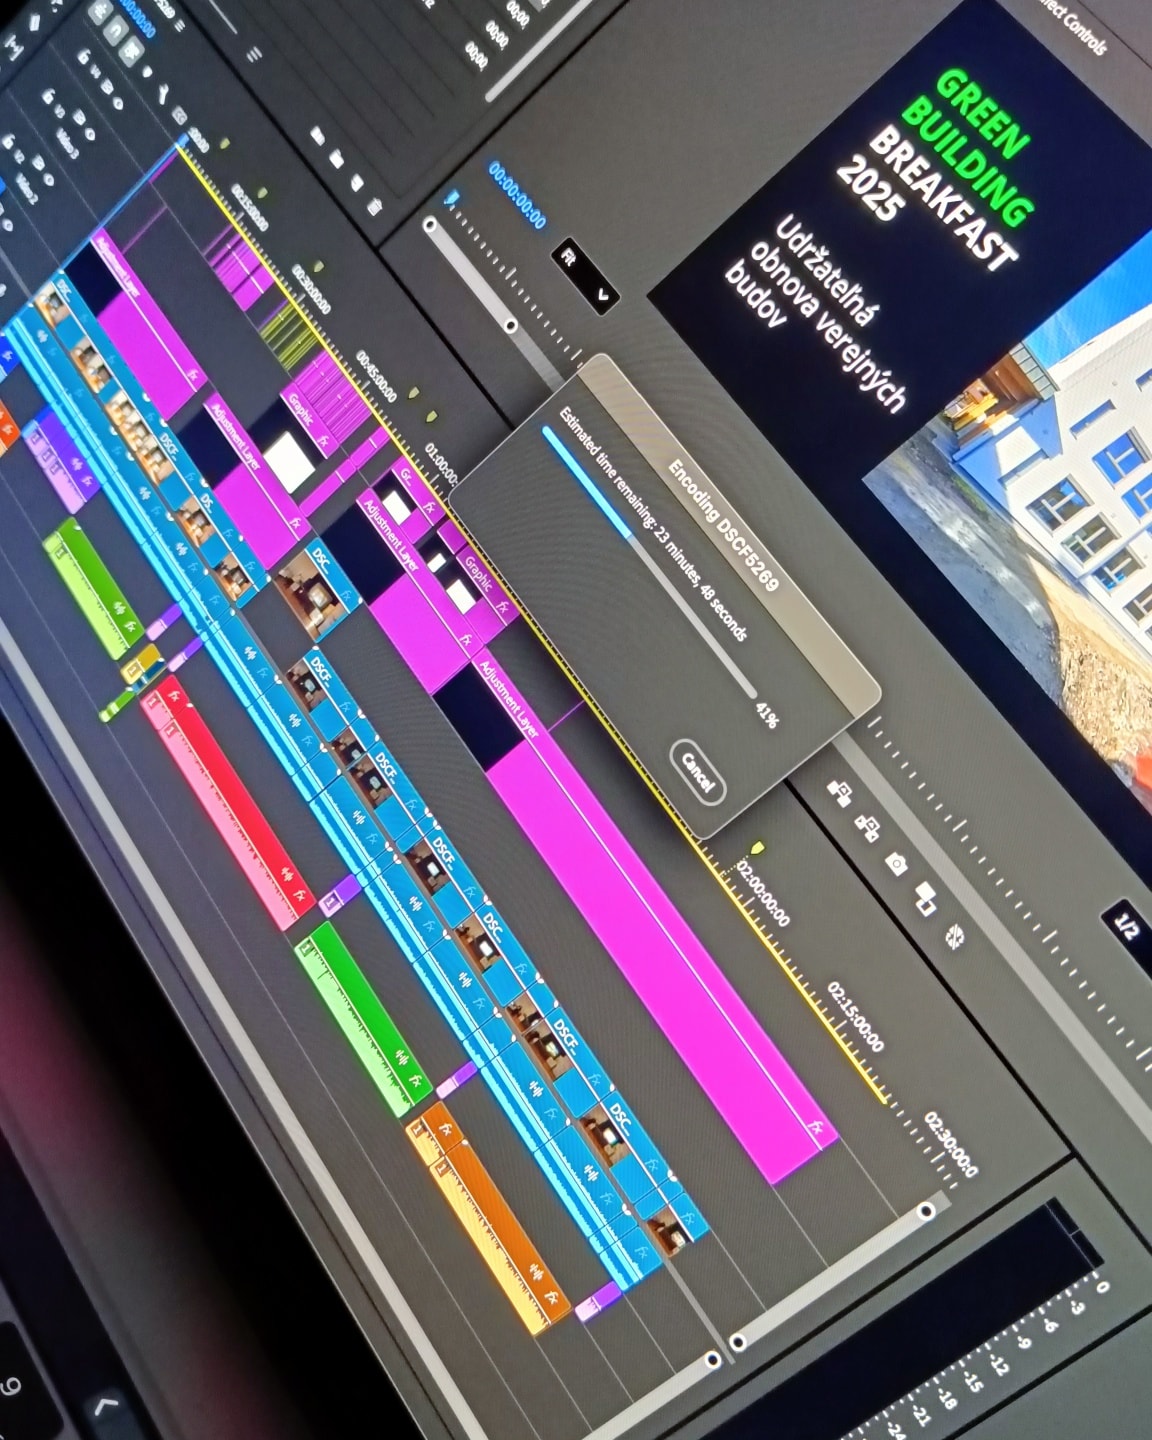Click the trash delete icon in Project panel
The image size is (1152, 1440).
(x=375, y=207)
